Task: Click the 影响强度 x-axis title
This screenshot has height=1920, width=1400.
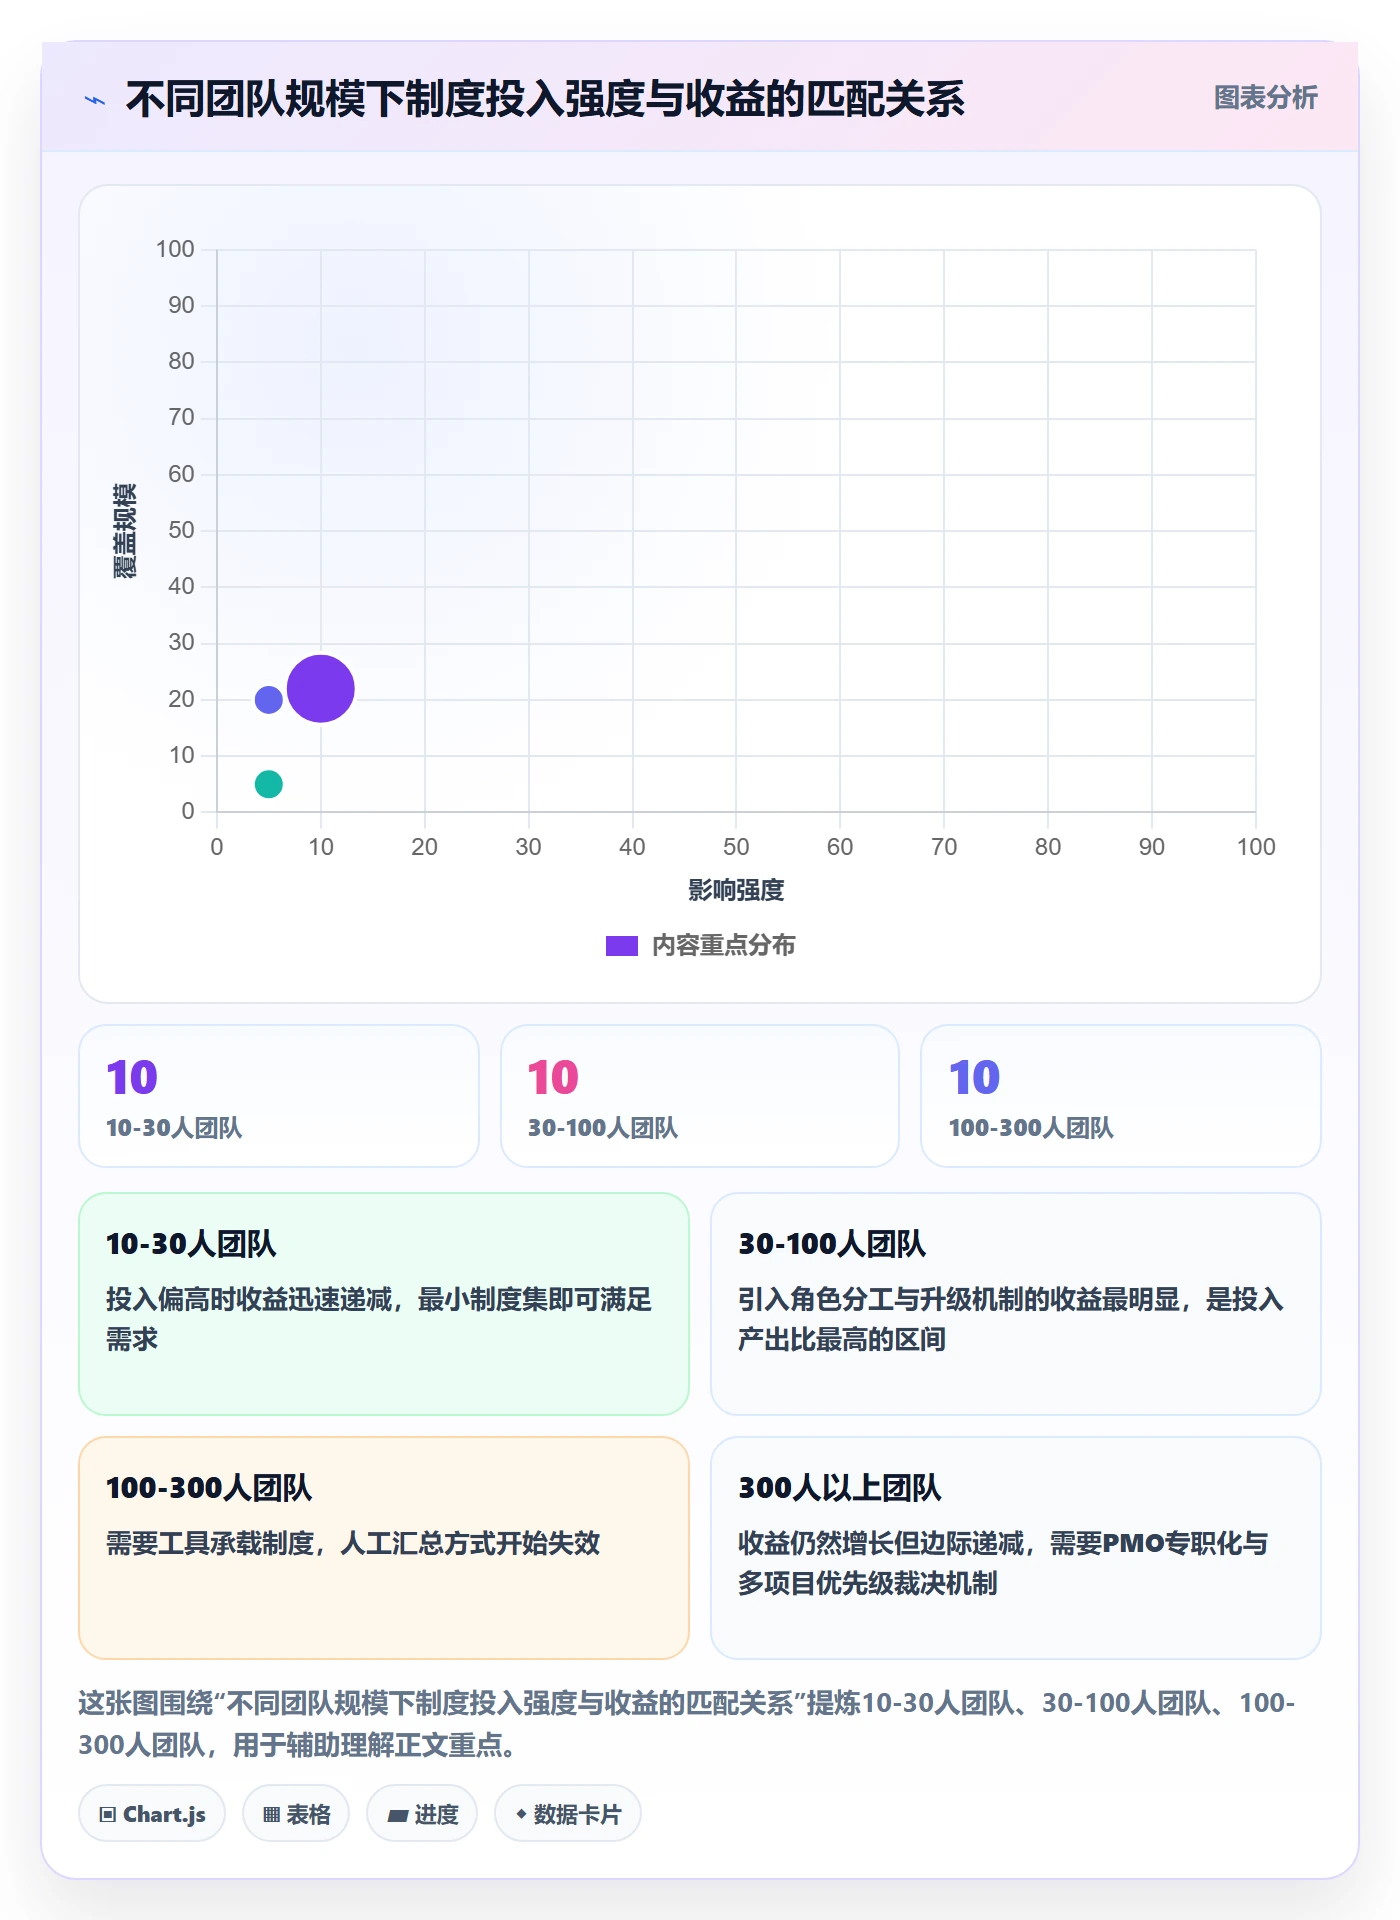Action: (x=736, y=890)
